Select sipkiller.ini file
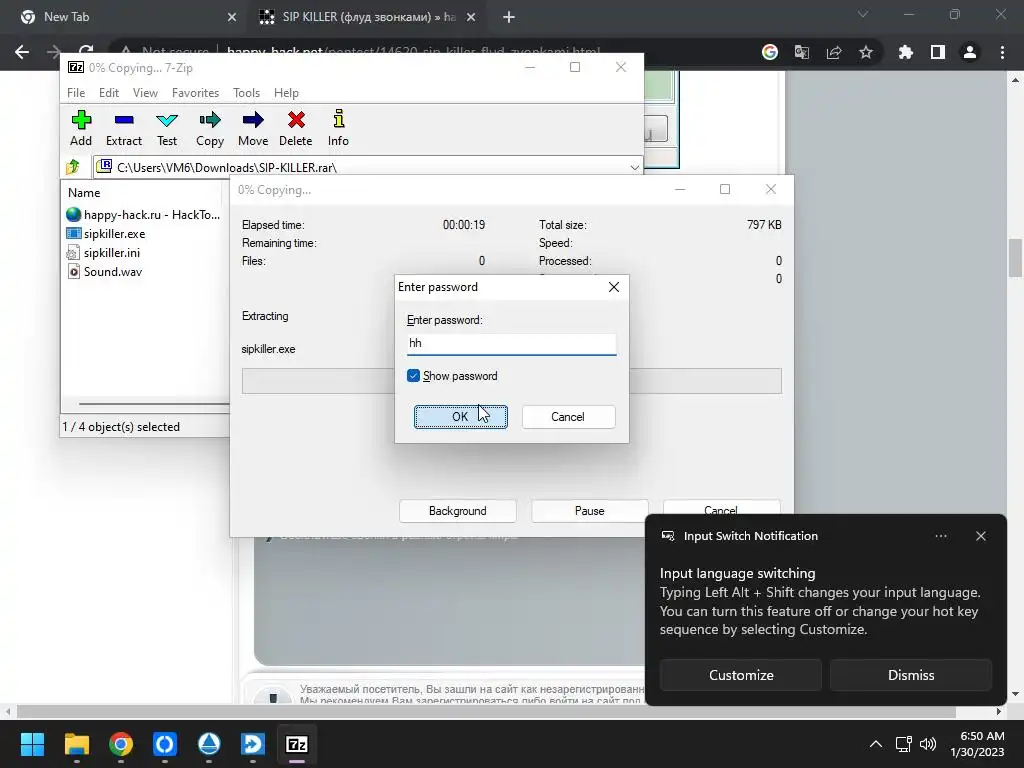1024x768 pixels. [x=112, y=253]
